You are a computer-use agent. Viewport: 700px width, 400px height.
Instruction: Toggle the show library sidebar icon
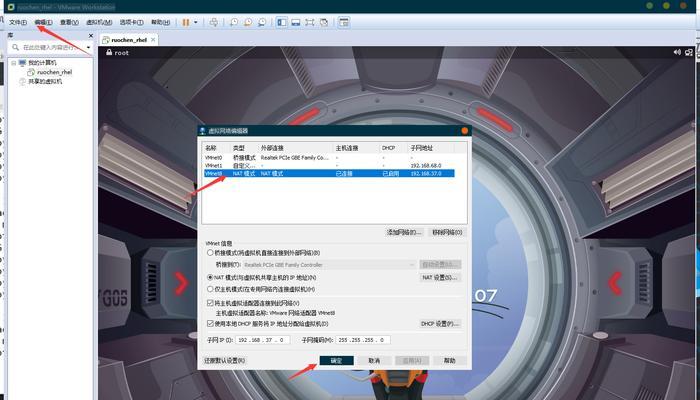[x=282, y=22]
